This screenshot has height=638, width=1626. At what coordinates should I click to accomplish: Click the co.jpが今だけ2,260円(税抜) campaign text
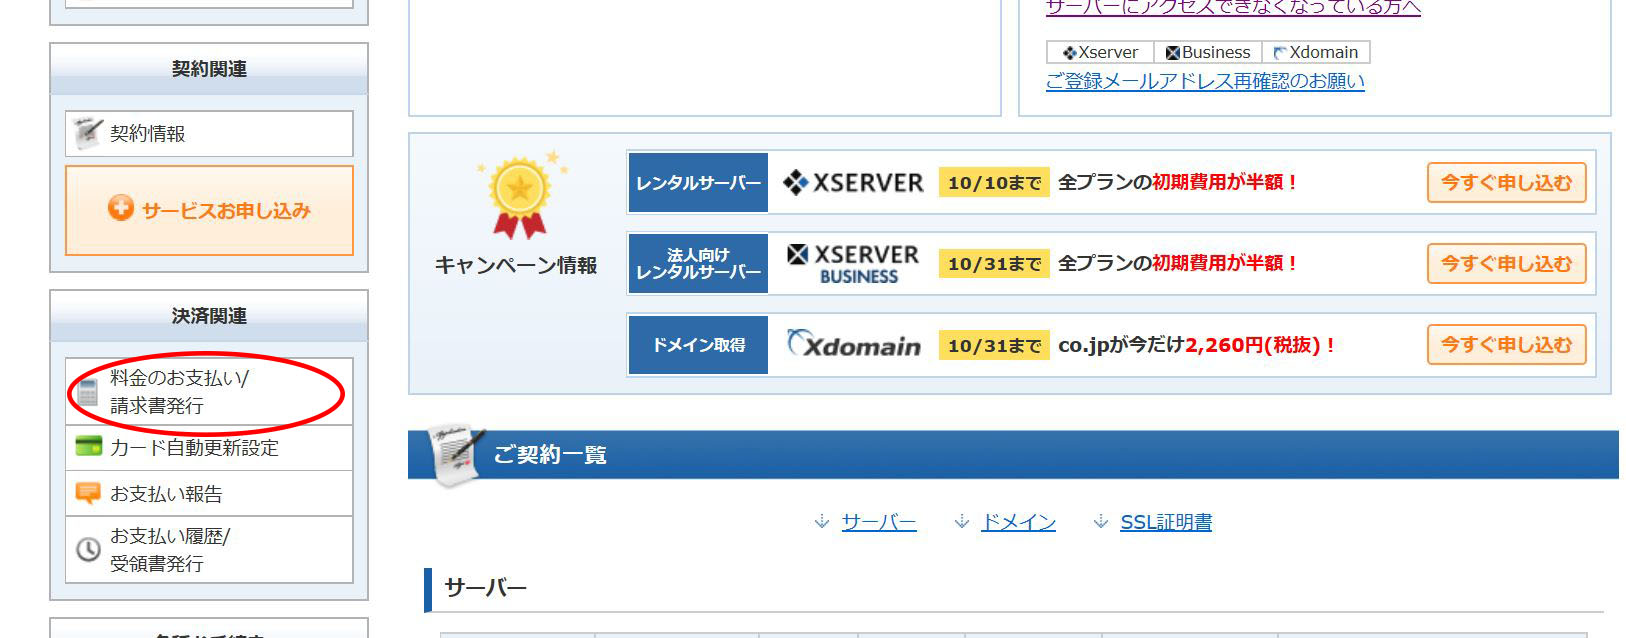pyautogui.click(x=1196, y=345)
